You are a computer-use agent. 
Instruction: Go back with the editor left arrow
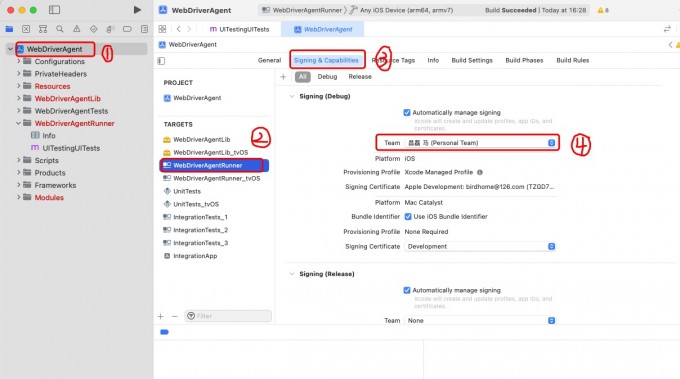179,29
